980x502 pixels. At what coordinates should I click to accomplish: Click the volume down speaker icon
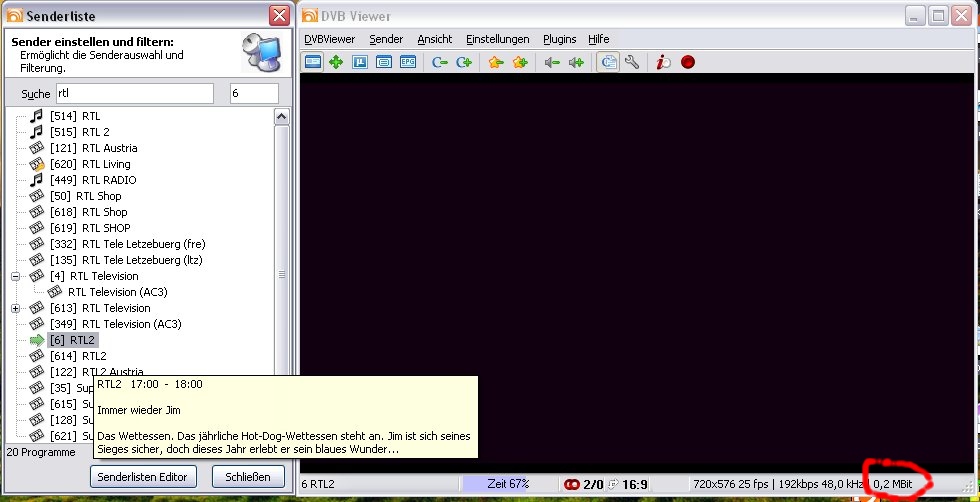click(551, 62)
